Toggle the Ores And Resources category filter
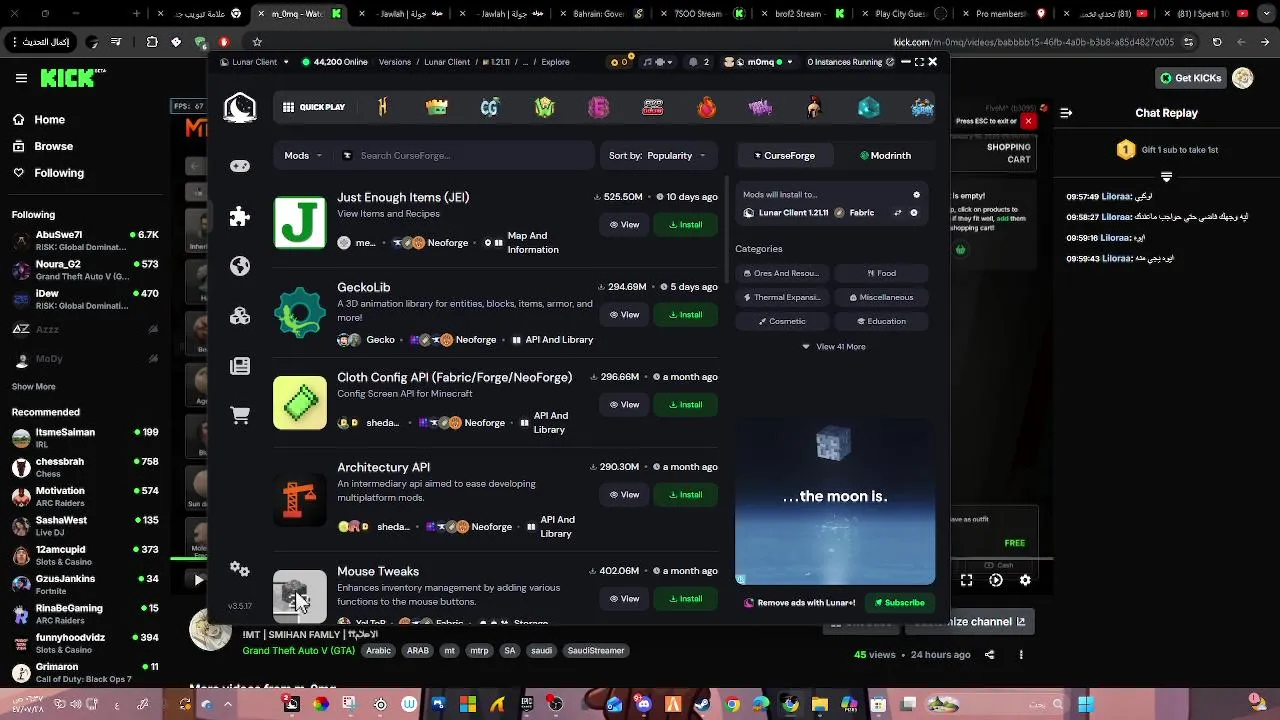Viewport: 1280px width, 720px height. (x=781, y=273)
